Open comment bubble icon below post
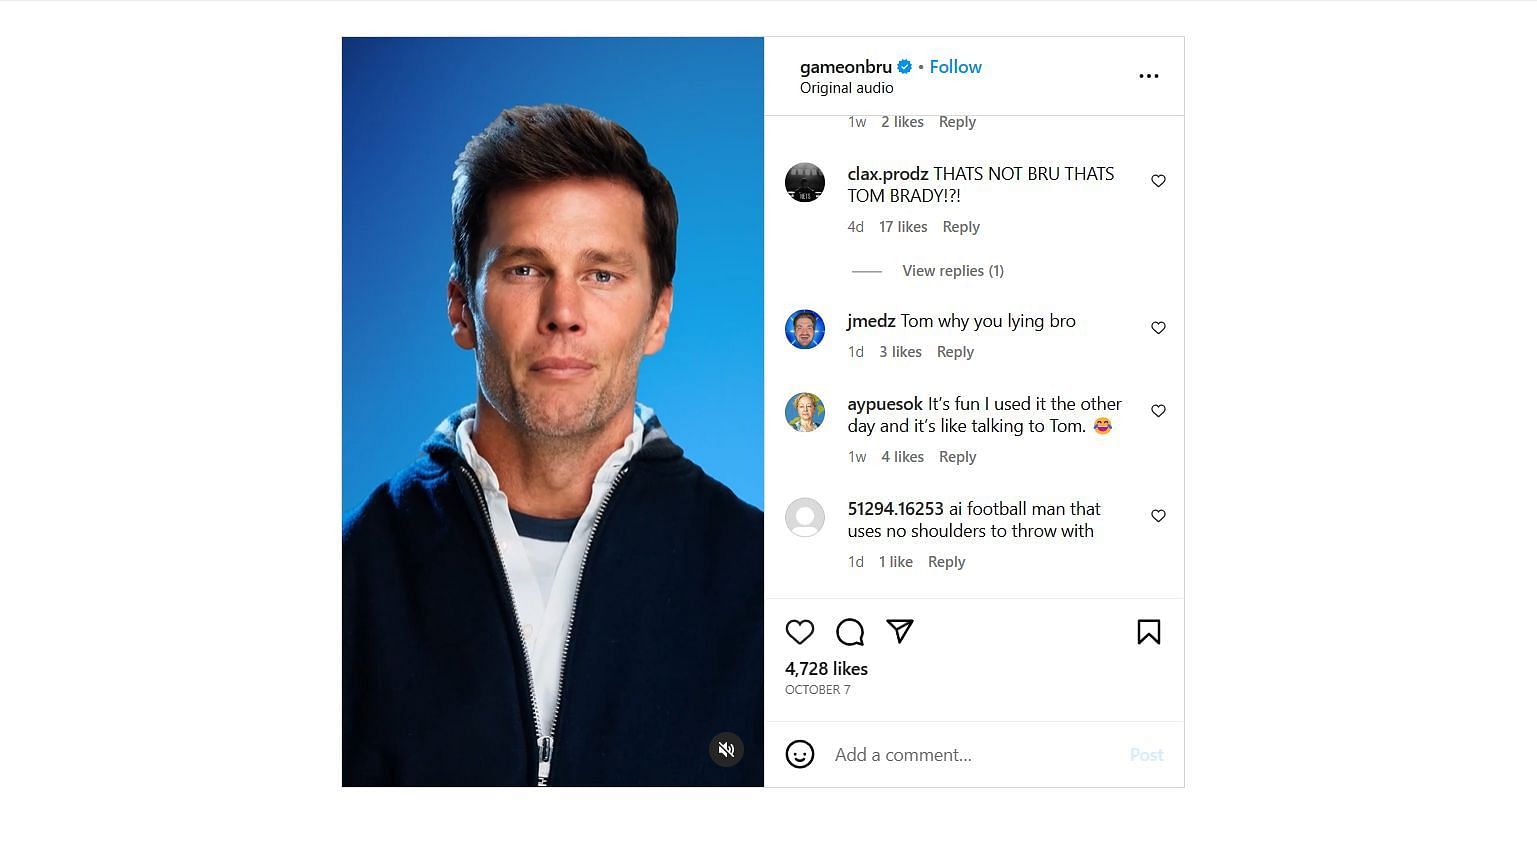 coord(850,632)
